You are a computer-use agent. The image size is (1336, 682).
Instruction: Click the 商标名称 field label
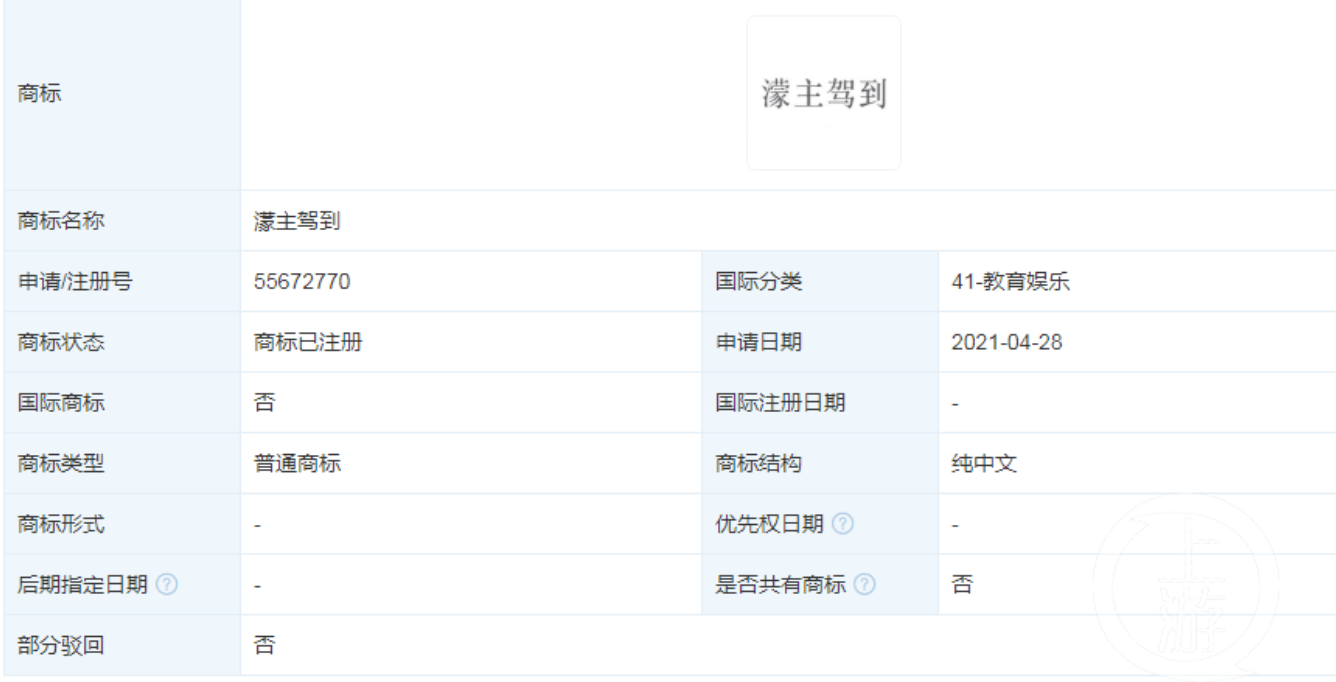coord(61,221)
